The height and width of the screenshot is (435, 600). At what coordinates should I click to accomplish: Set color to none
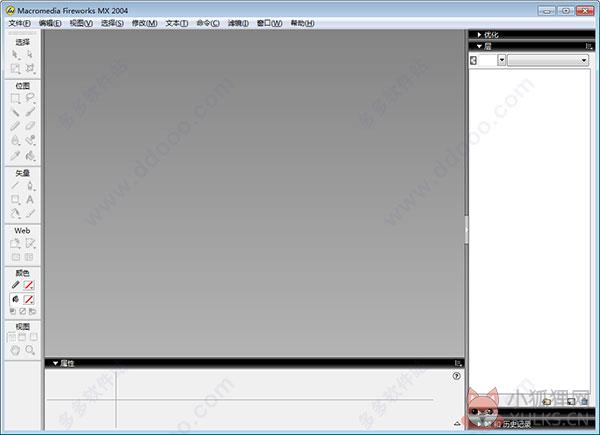click(23, 311)
